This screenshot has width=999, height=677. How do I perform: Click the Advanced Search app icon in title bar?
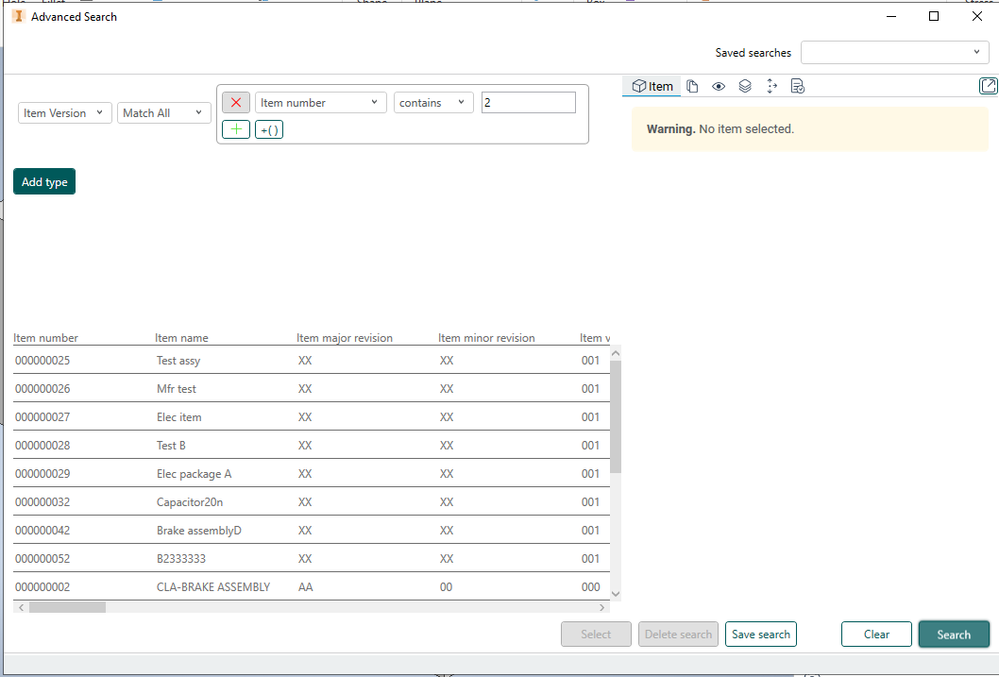coord(18,17)
